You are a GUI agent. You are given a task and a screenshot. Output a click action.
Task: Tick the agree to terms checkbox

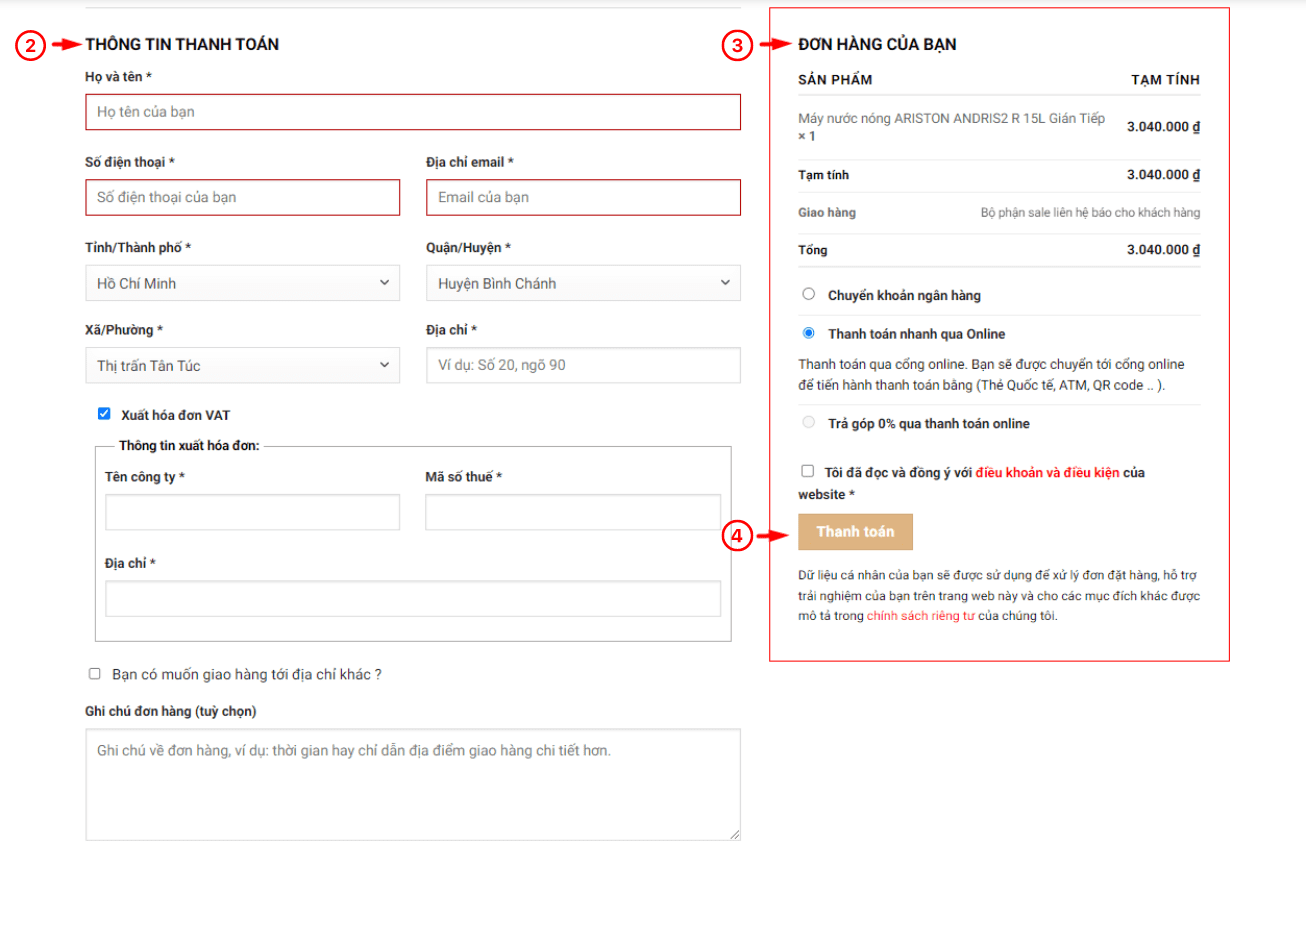click(807, 471)
